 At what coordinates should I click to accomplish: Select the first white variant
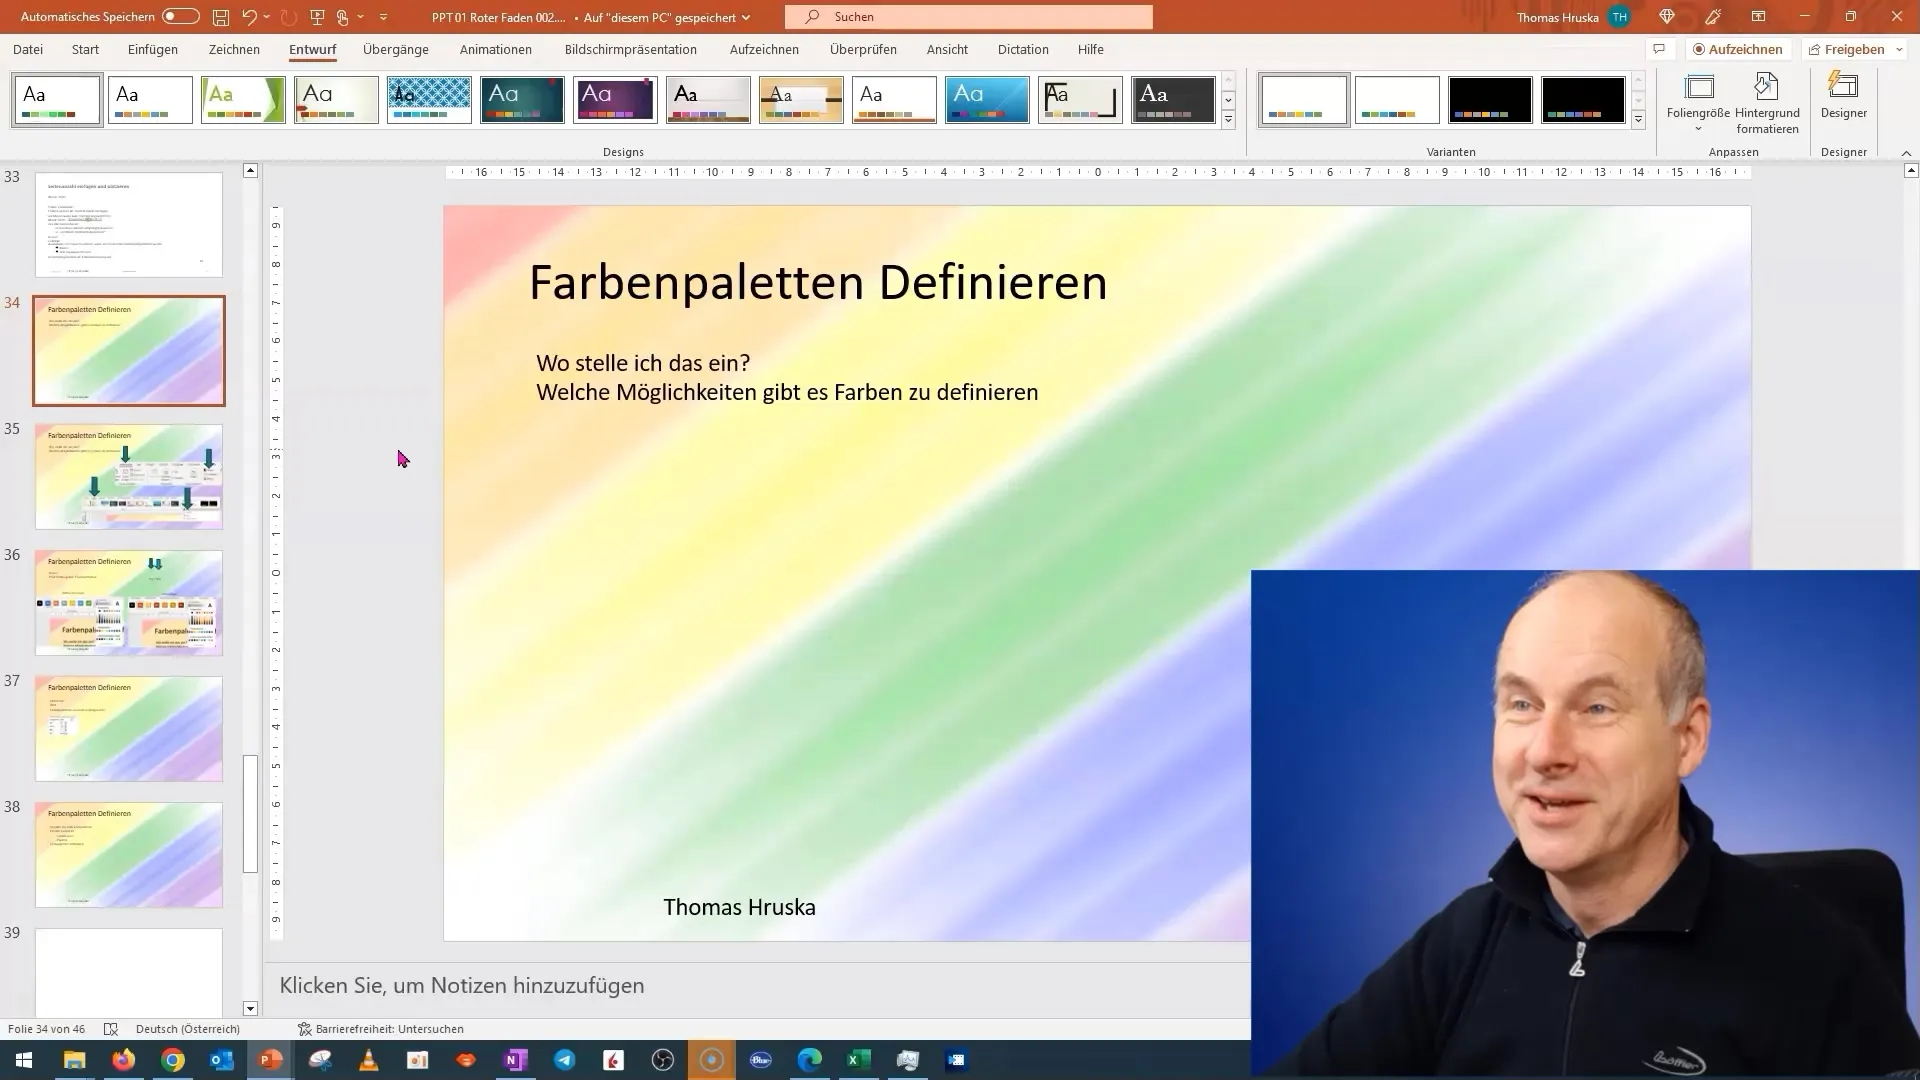[x=1304, y=100]
